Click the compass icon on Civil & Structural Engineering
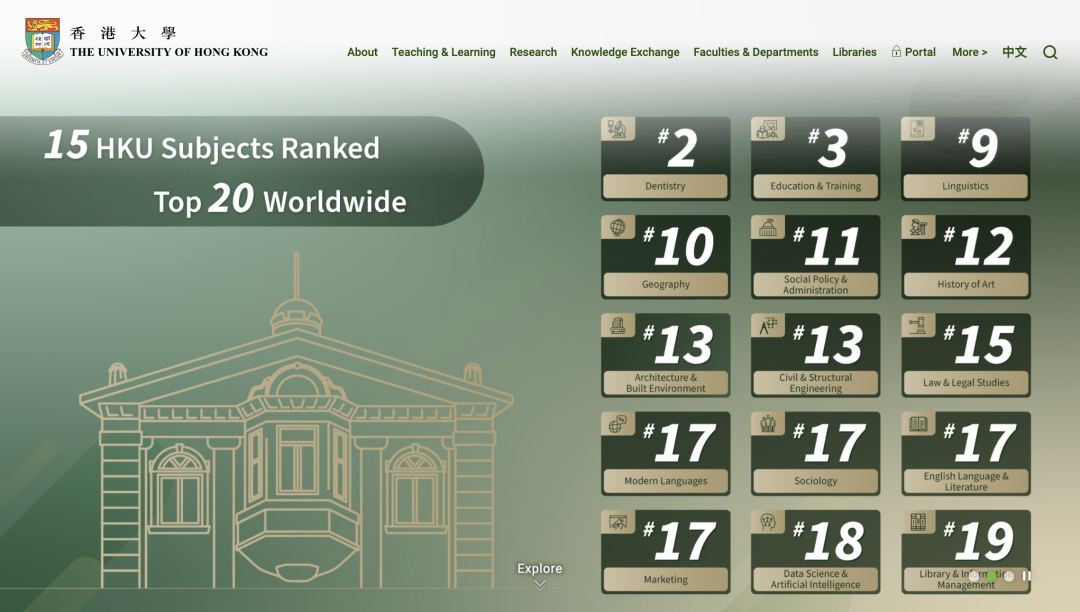The image size is (1080, 612). pyautogui.click(x=767, y=326)
